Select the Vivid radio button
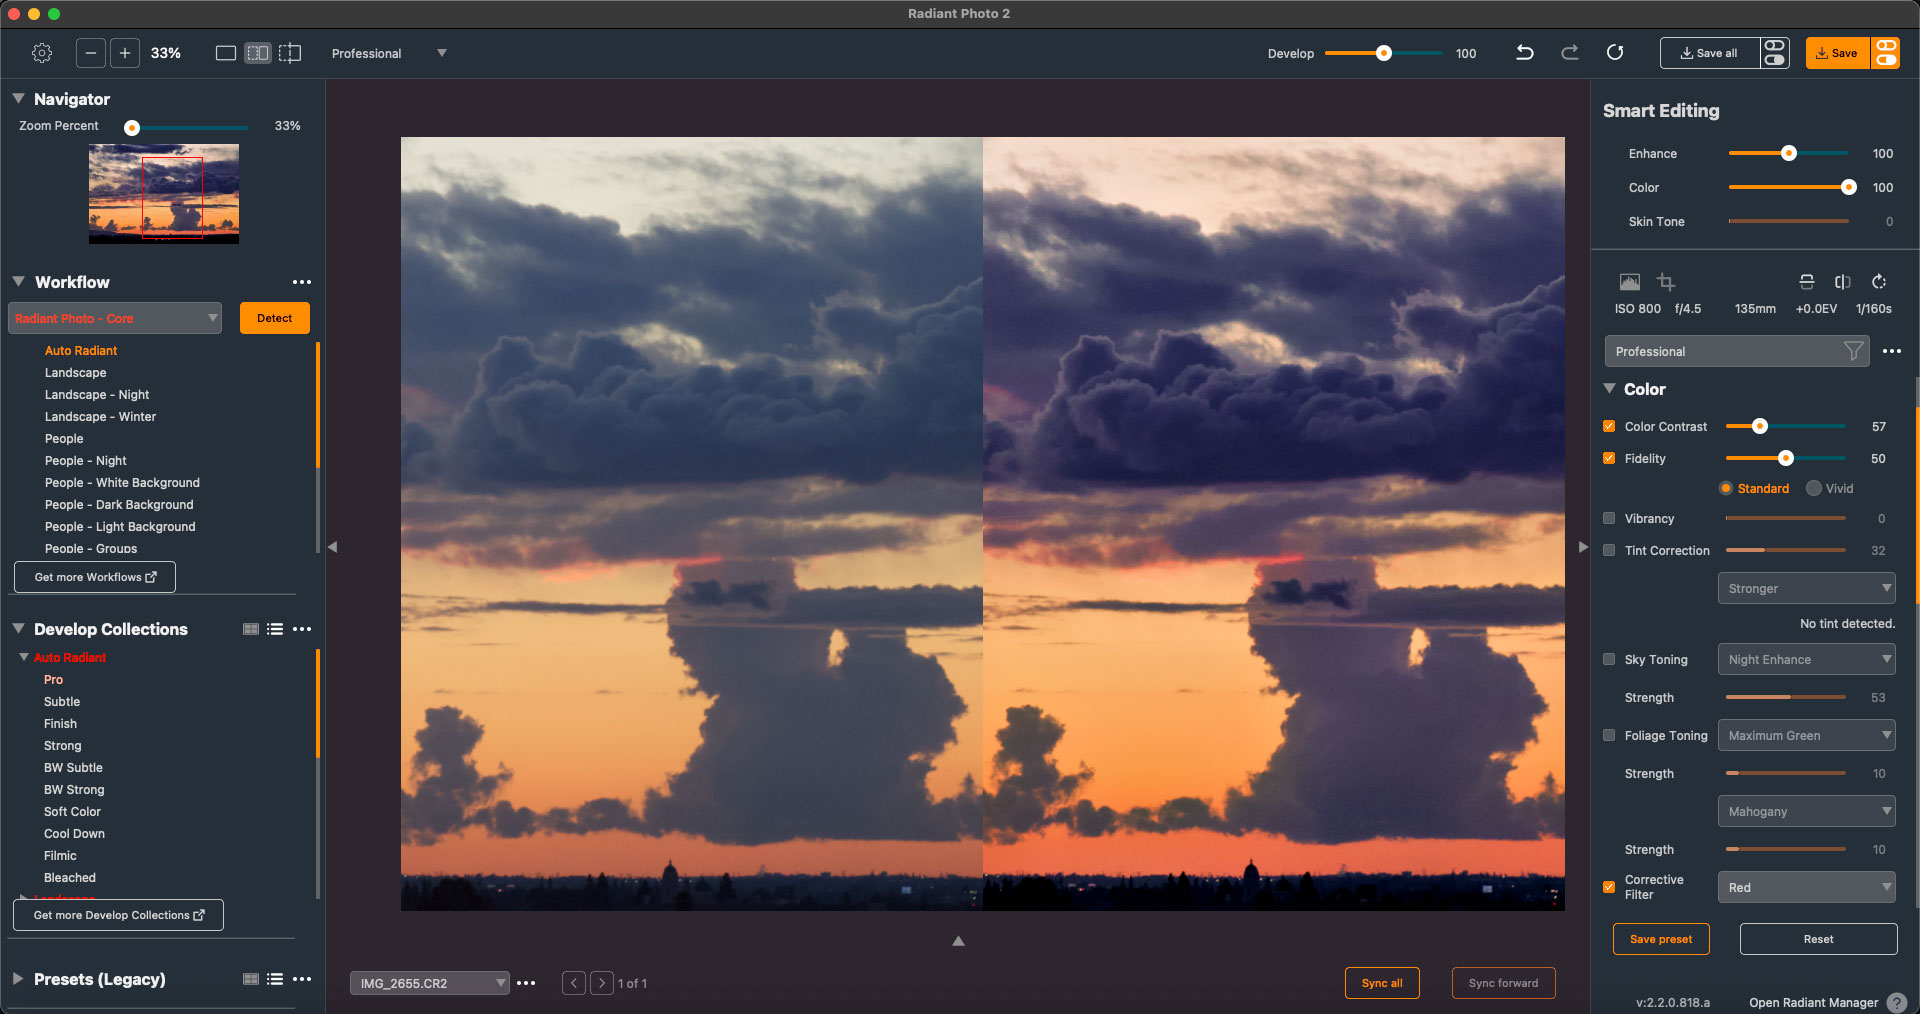Image resolution: width=1920 pixels, height=1014 pixels. point(1814,488)
